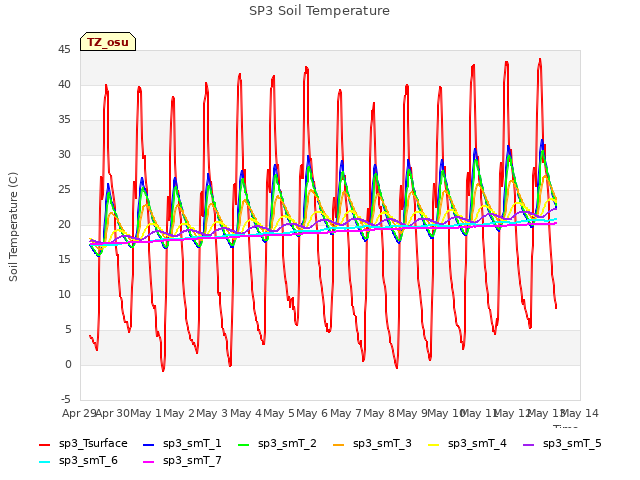
Task: Click the sp3_smT_6 legend label
Action: (x=88, y=460)
